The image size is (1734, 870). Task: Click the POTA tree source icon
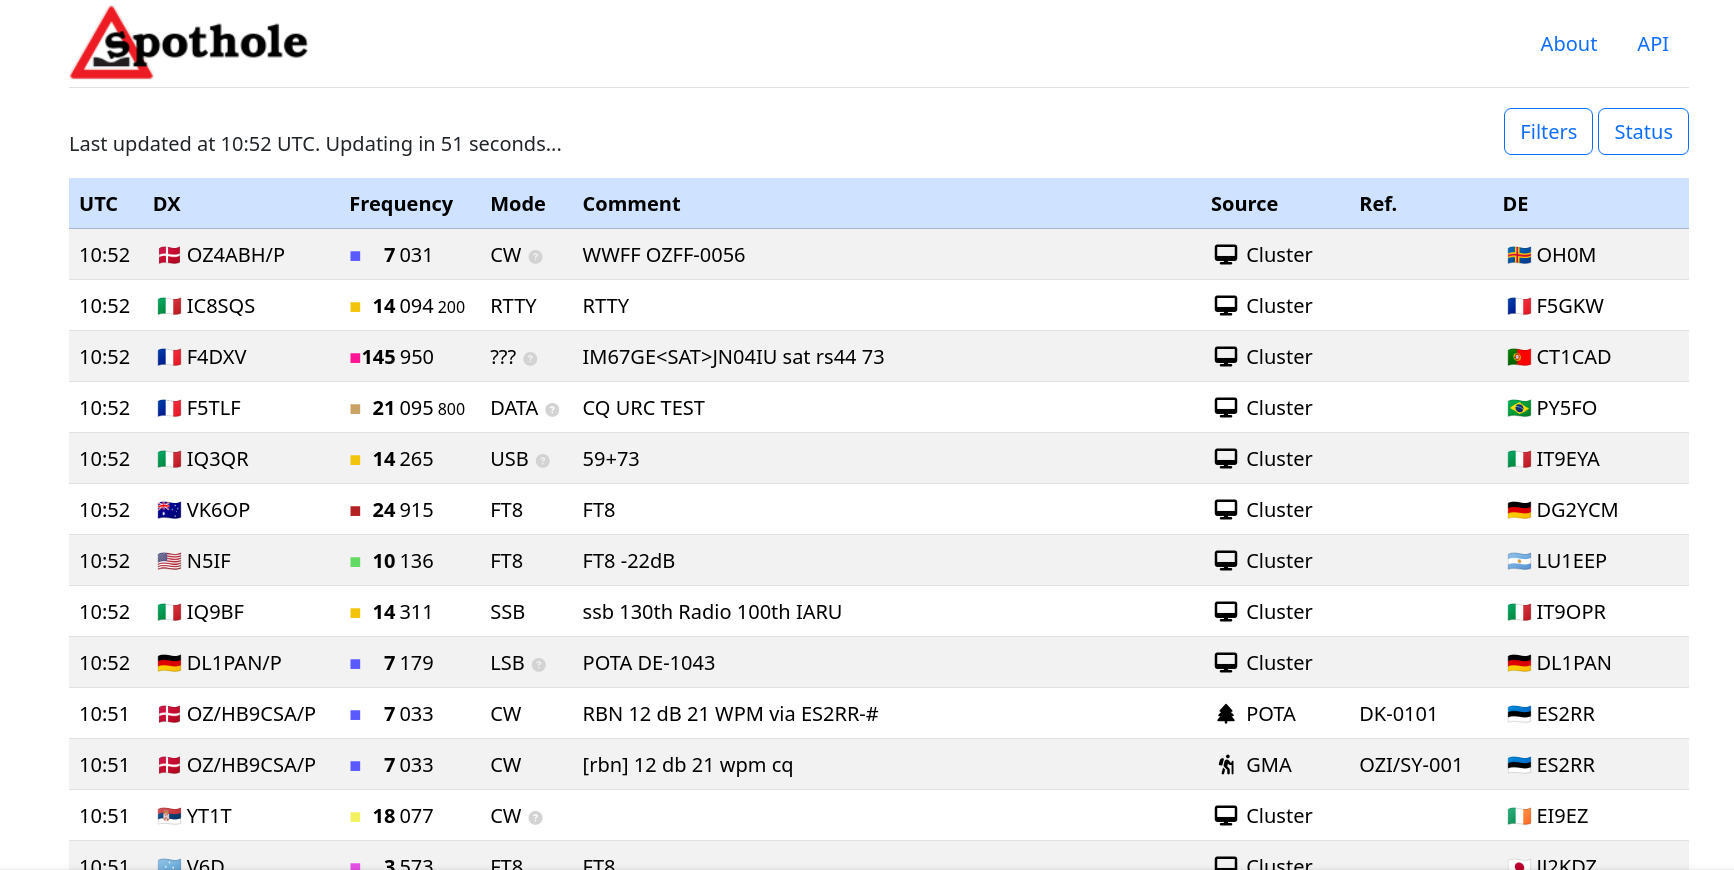pos(1225,714)
